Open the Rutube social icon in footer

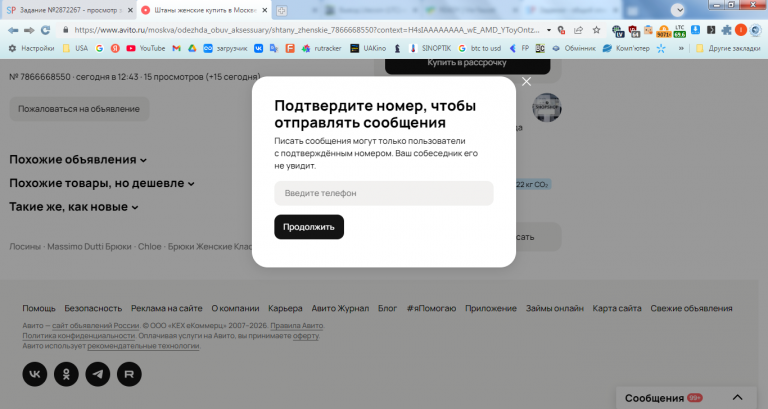[129, 374]
